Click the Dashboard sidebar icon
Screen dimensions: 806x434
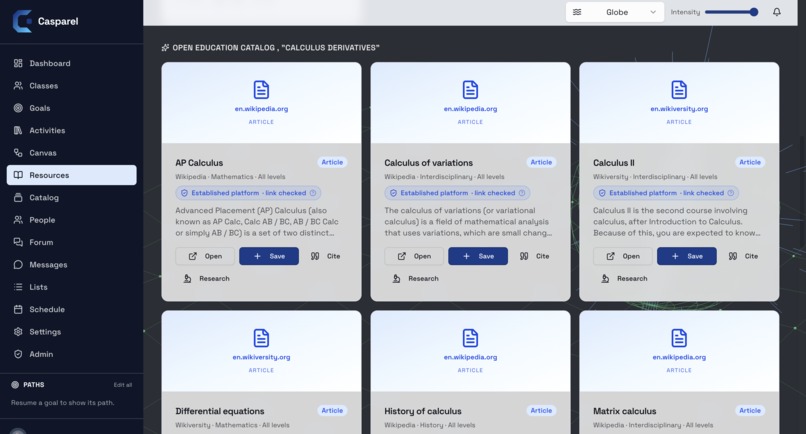pos(18,63)
